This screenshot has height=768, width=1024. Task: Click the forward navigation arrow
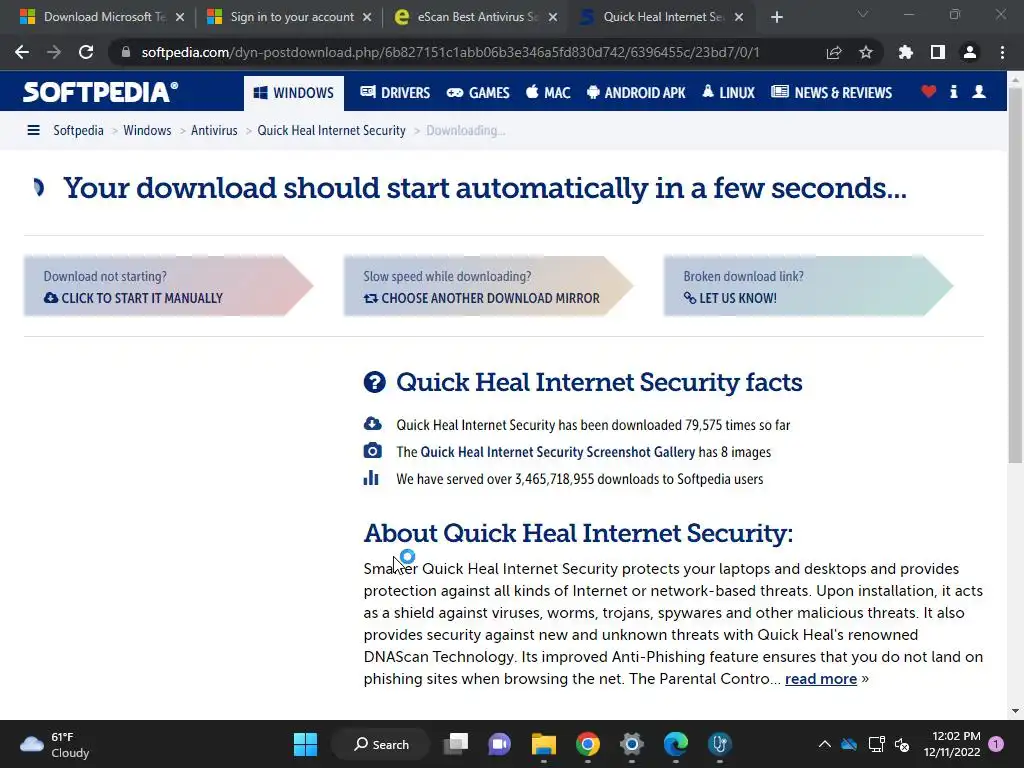pyautogui.click(x=54, y=52)
